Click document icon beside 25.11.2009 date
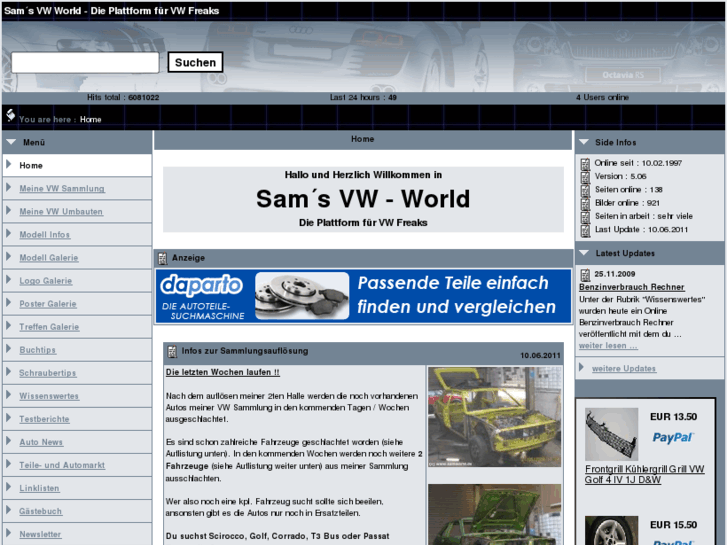 [x=586, y=275]
